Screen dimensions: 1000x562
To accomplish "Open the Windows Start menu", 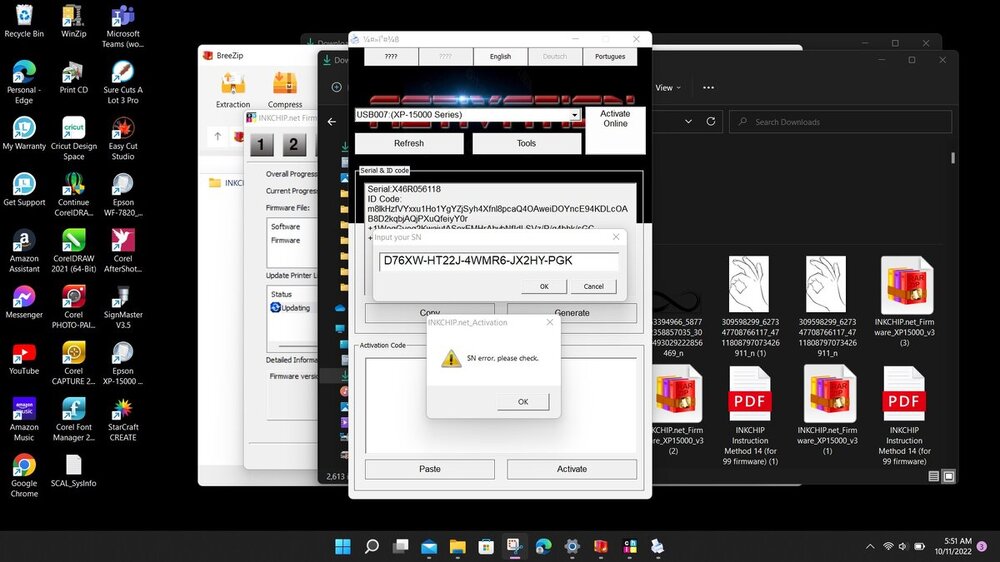I will coord(342,546).
